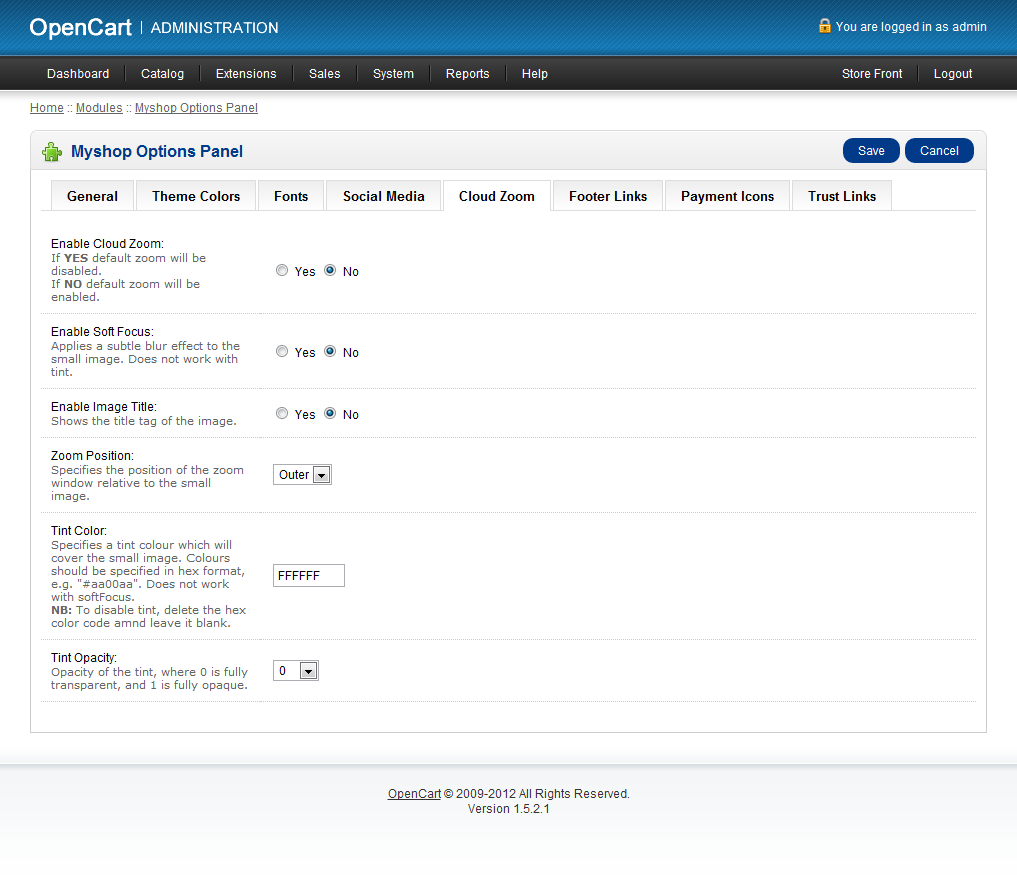Select Yes for Enable Image Title
Image resolution: width=1017 pixels, height=876 pixels.
pyautogui.click(x=281, y=414)
